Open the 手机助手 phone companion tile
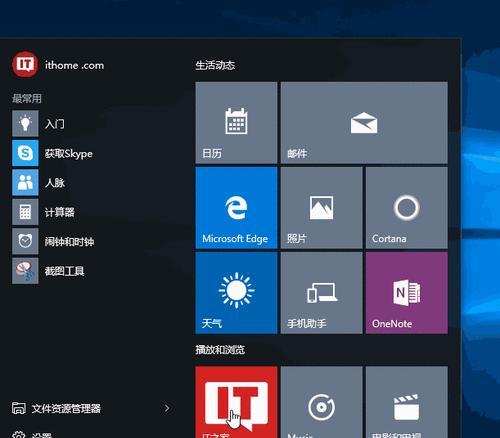This screenshot has height=438, width=500. [321, 293]
